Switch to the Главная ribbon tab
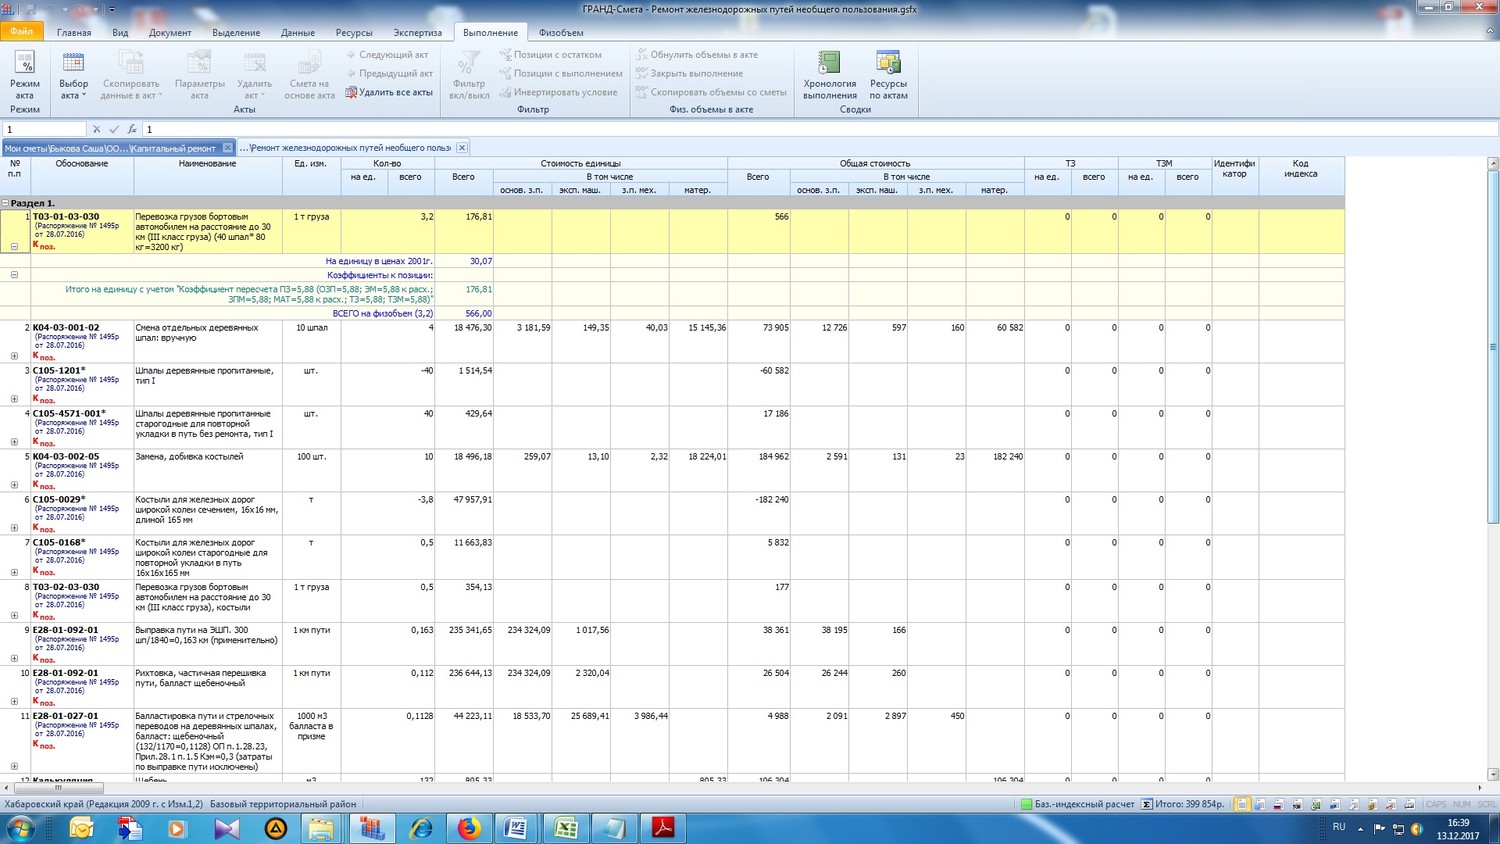Image resolution: width=1500 pixels, height=844 pixels. pos(74,33)
